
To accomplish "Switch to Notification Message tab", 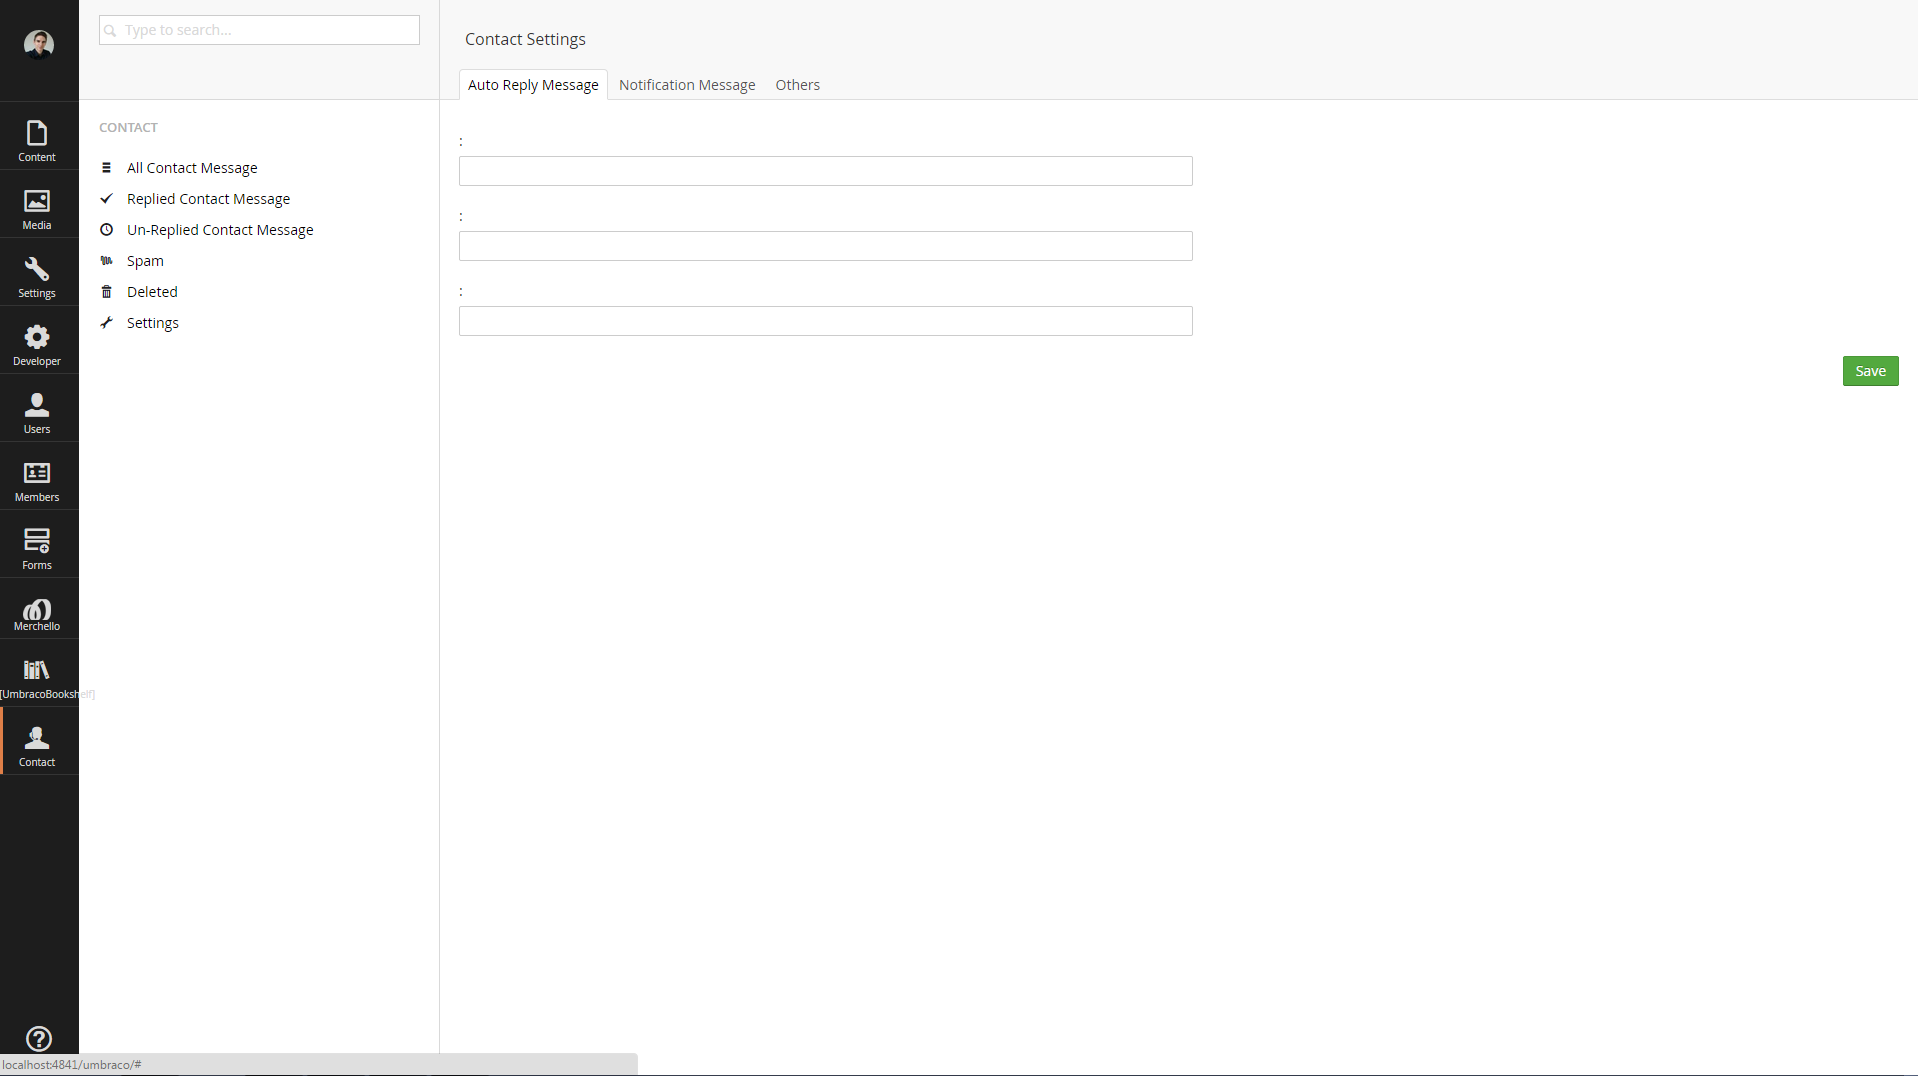I will pos(687,85).
